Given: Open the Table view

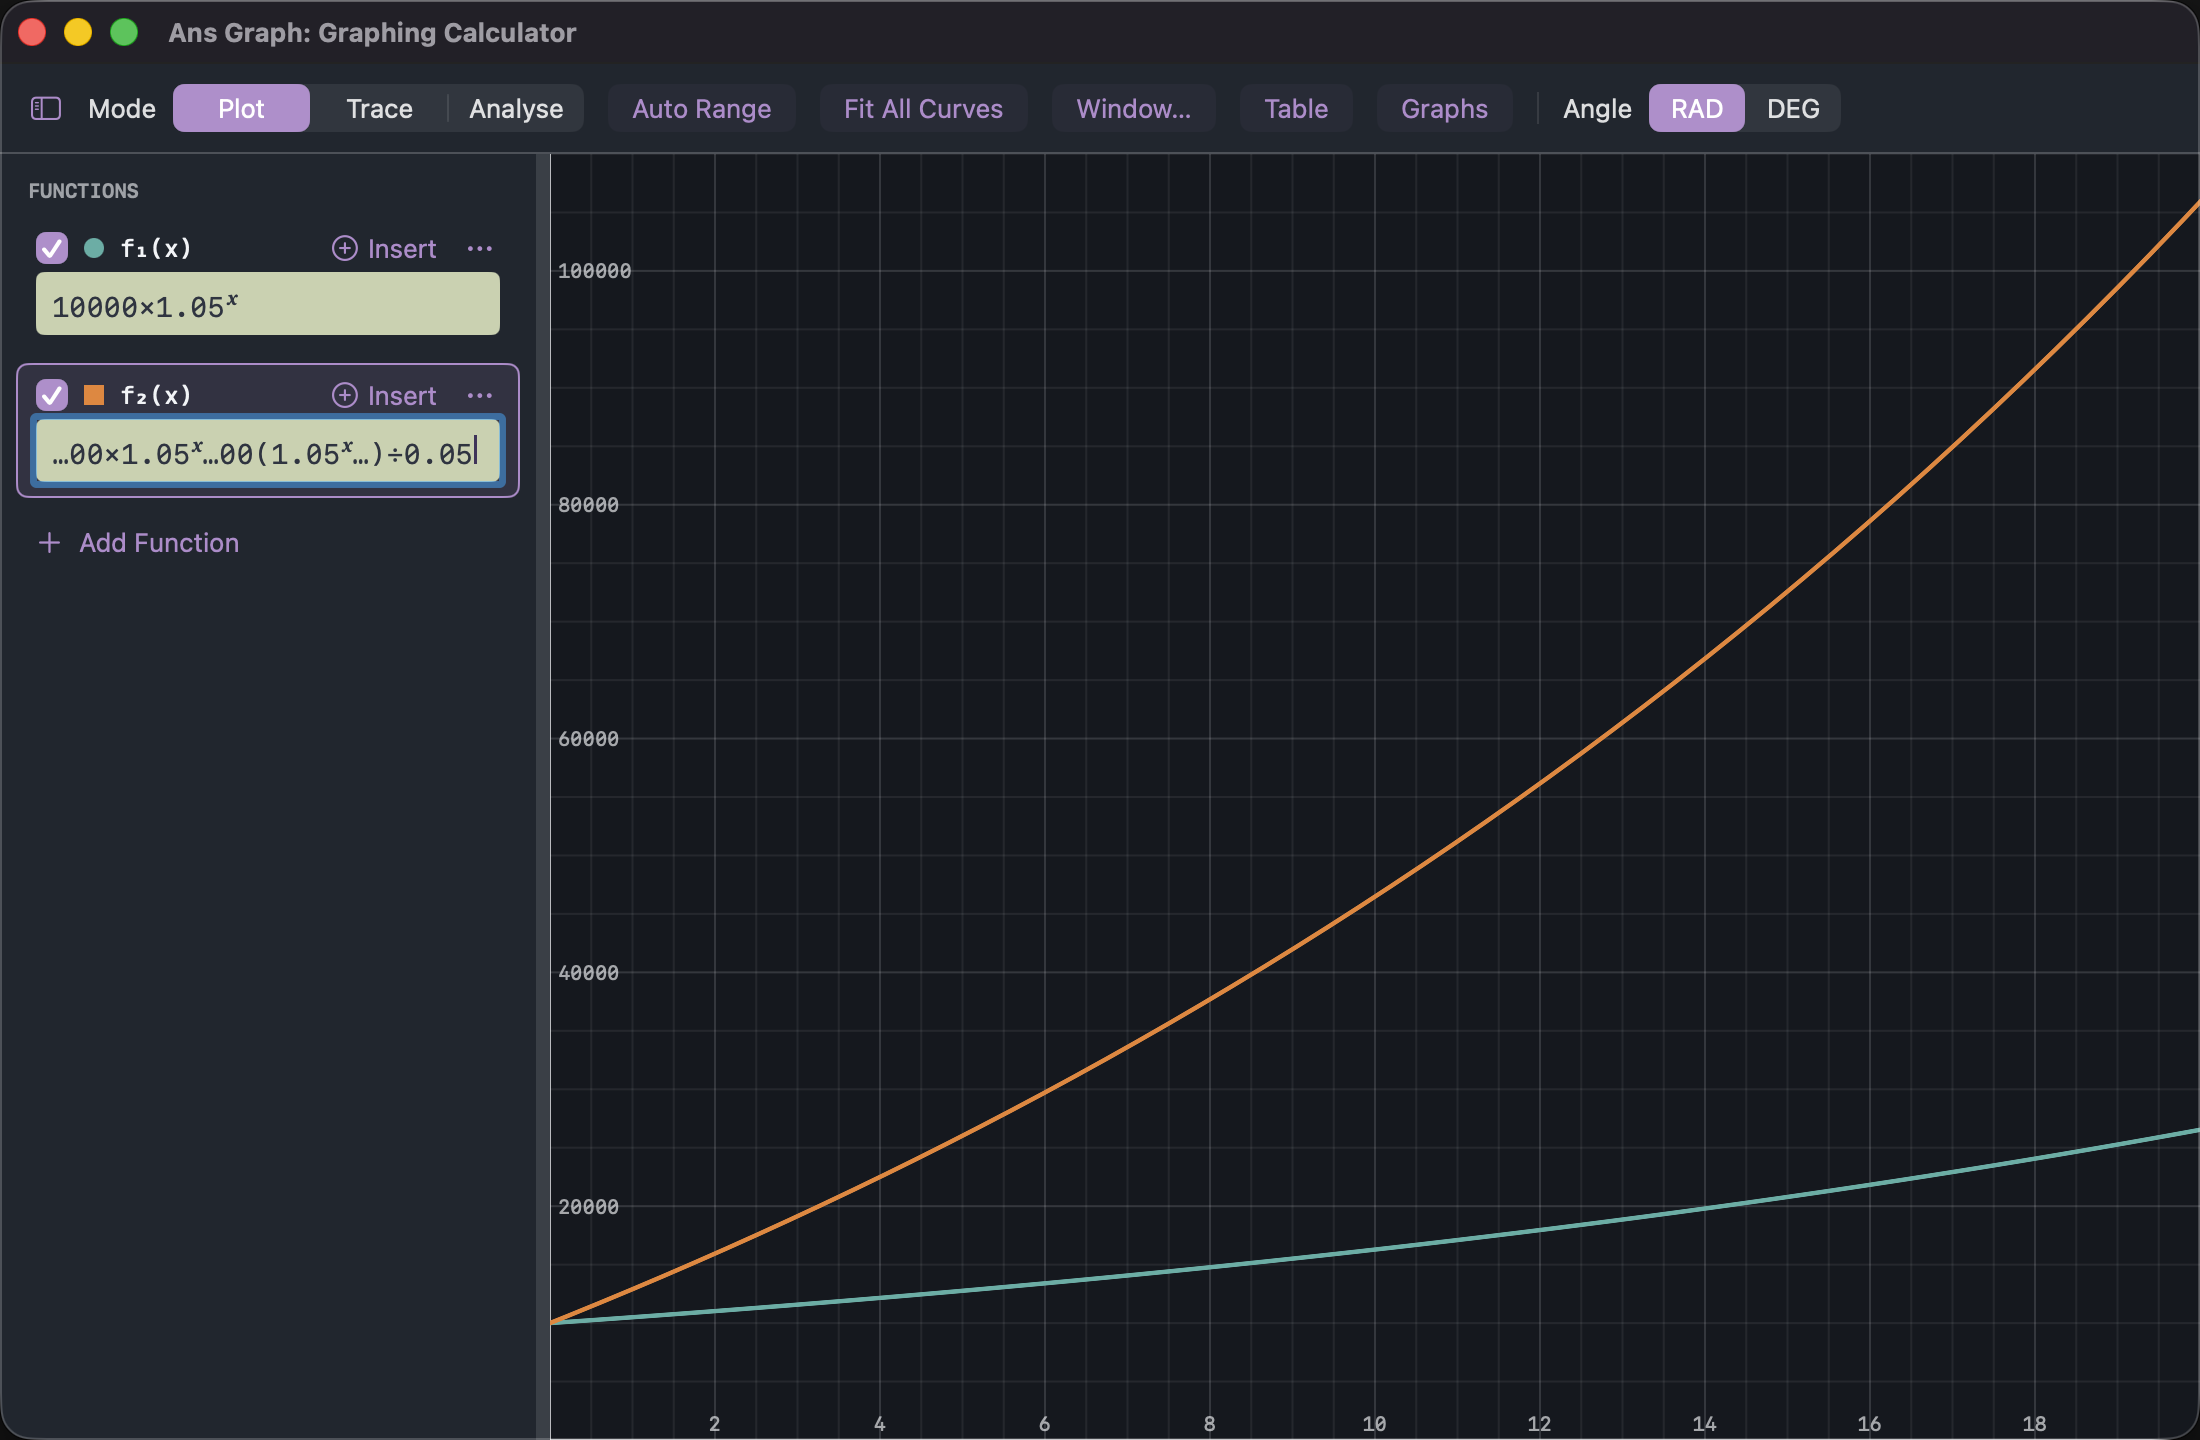Looking at the screenshot, I should [x=1296, y=108].
